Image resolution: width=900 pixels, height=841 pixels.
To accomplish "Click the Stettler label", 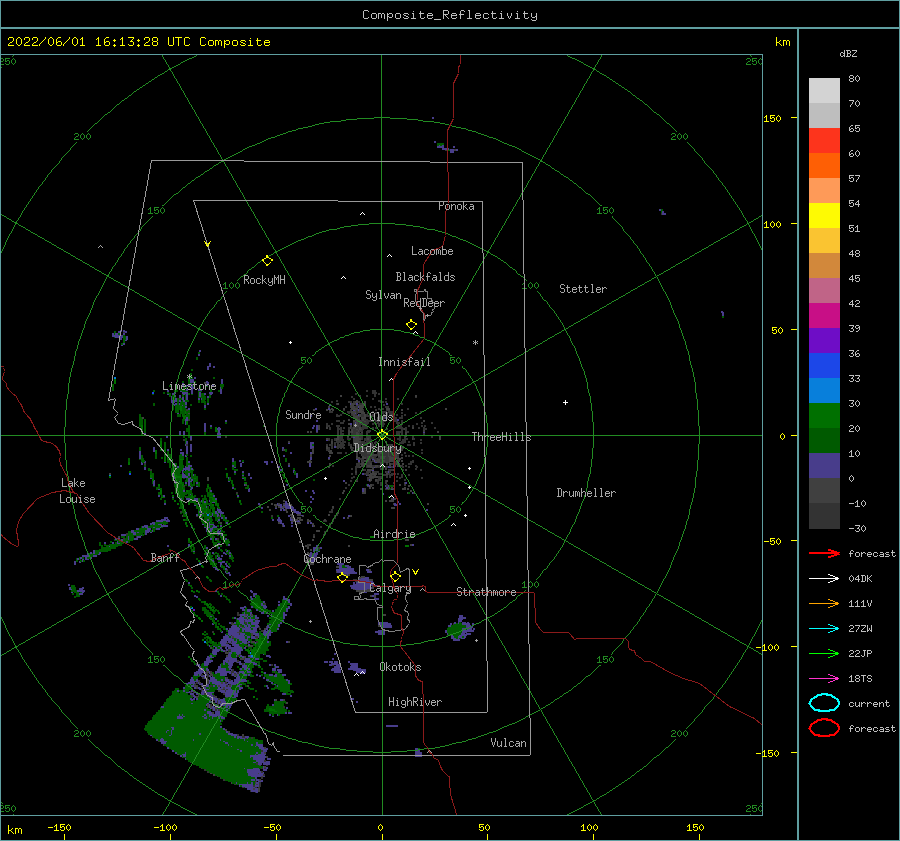I will pos(583,289).
